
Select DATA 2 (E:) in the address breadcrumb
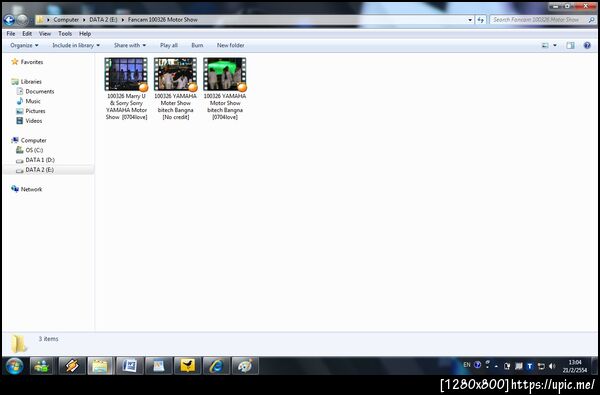click(x=103, y=20)
